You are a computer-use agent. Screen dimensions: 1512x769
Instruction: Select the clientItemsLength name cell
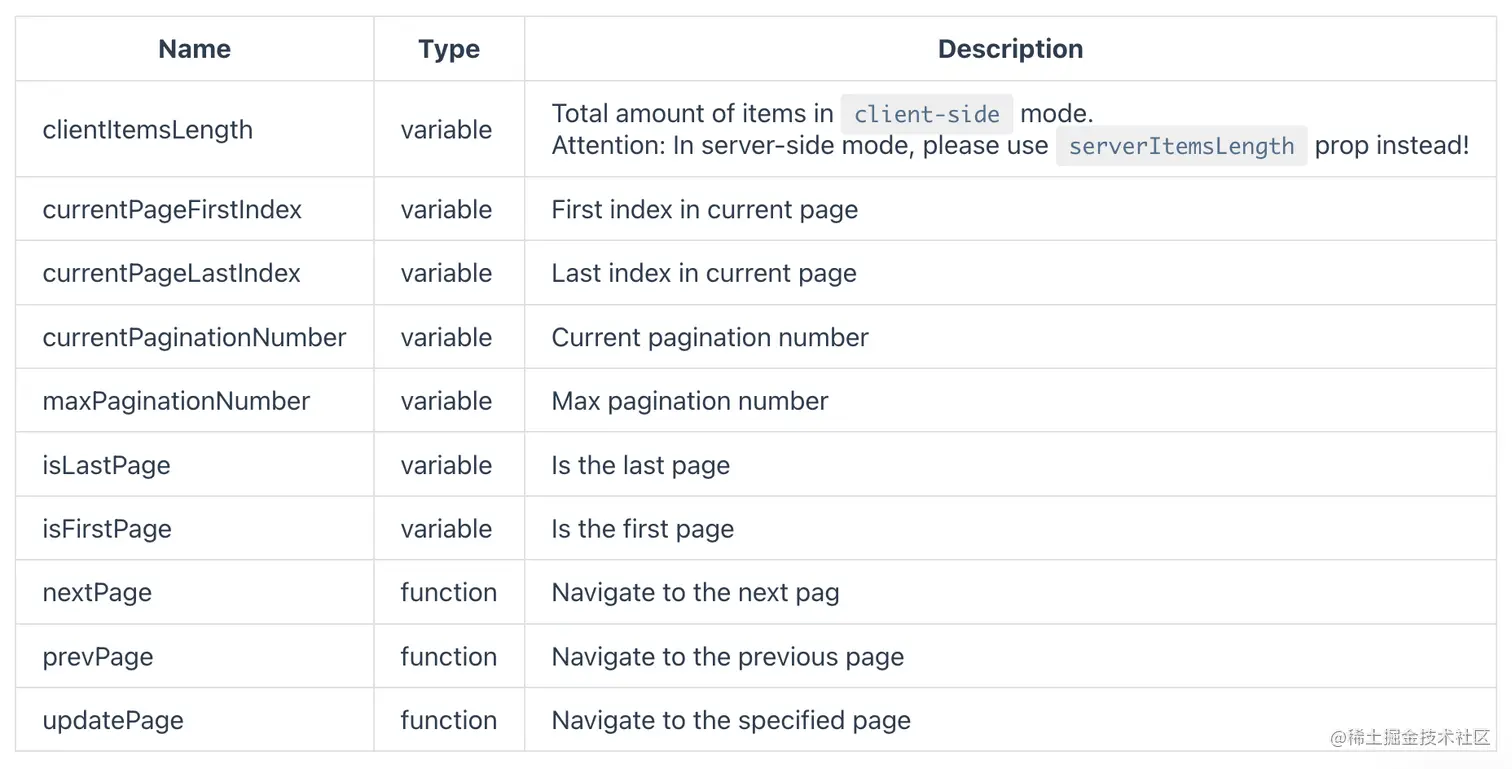point(148,130)
